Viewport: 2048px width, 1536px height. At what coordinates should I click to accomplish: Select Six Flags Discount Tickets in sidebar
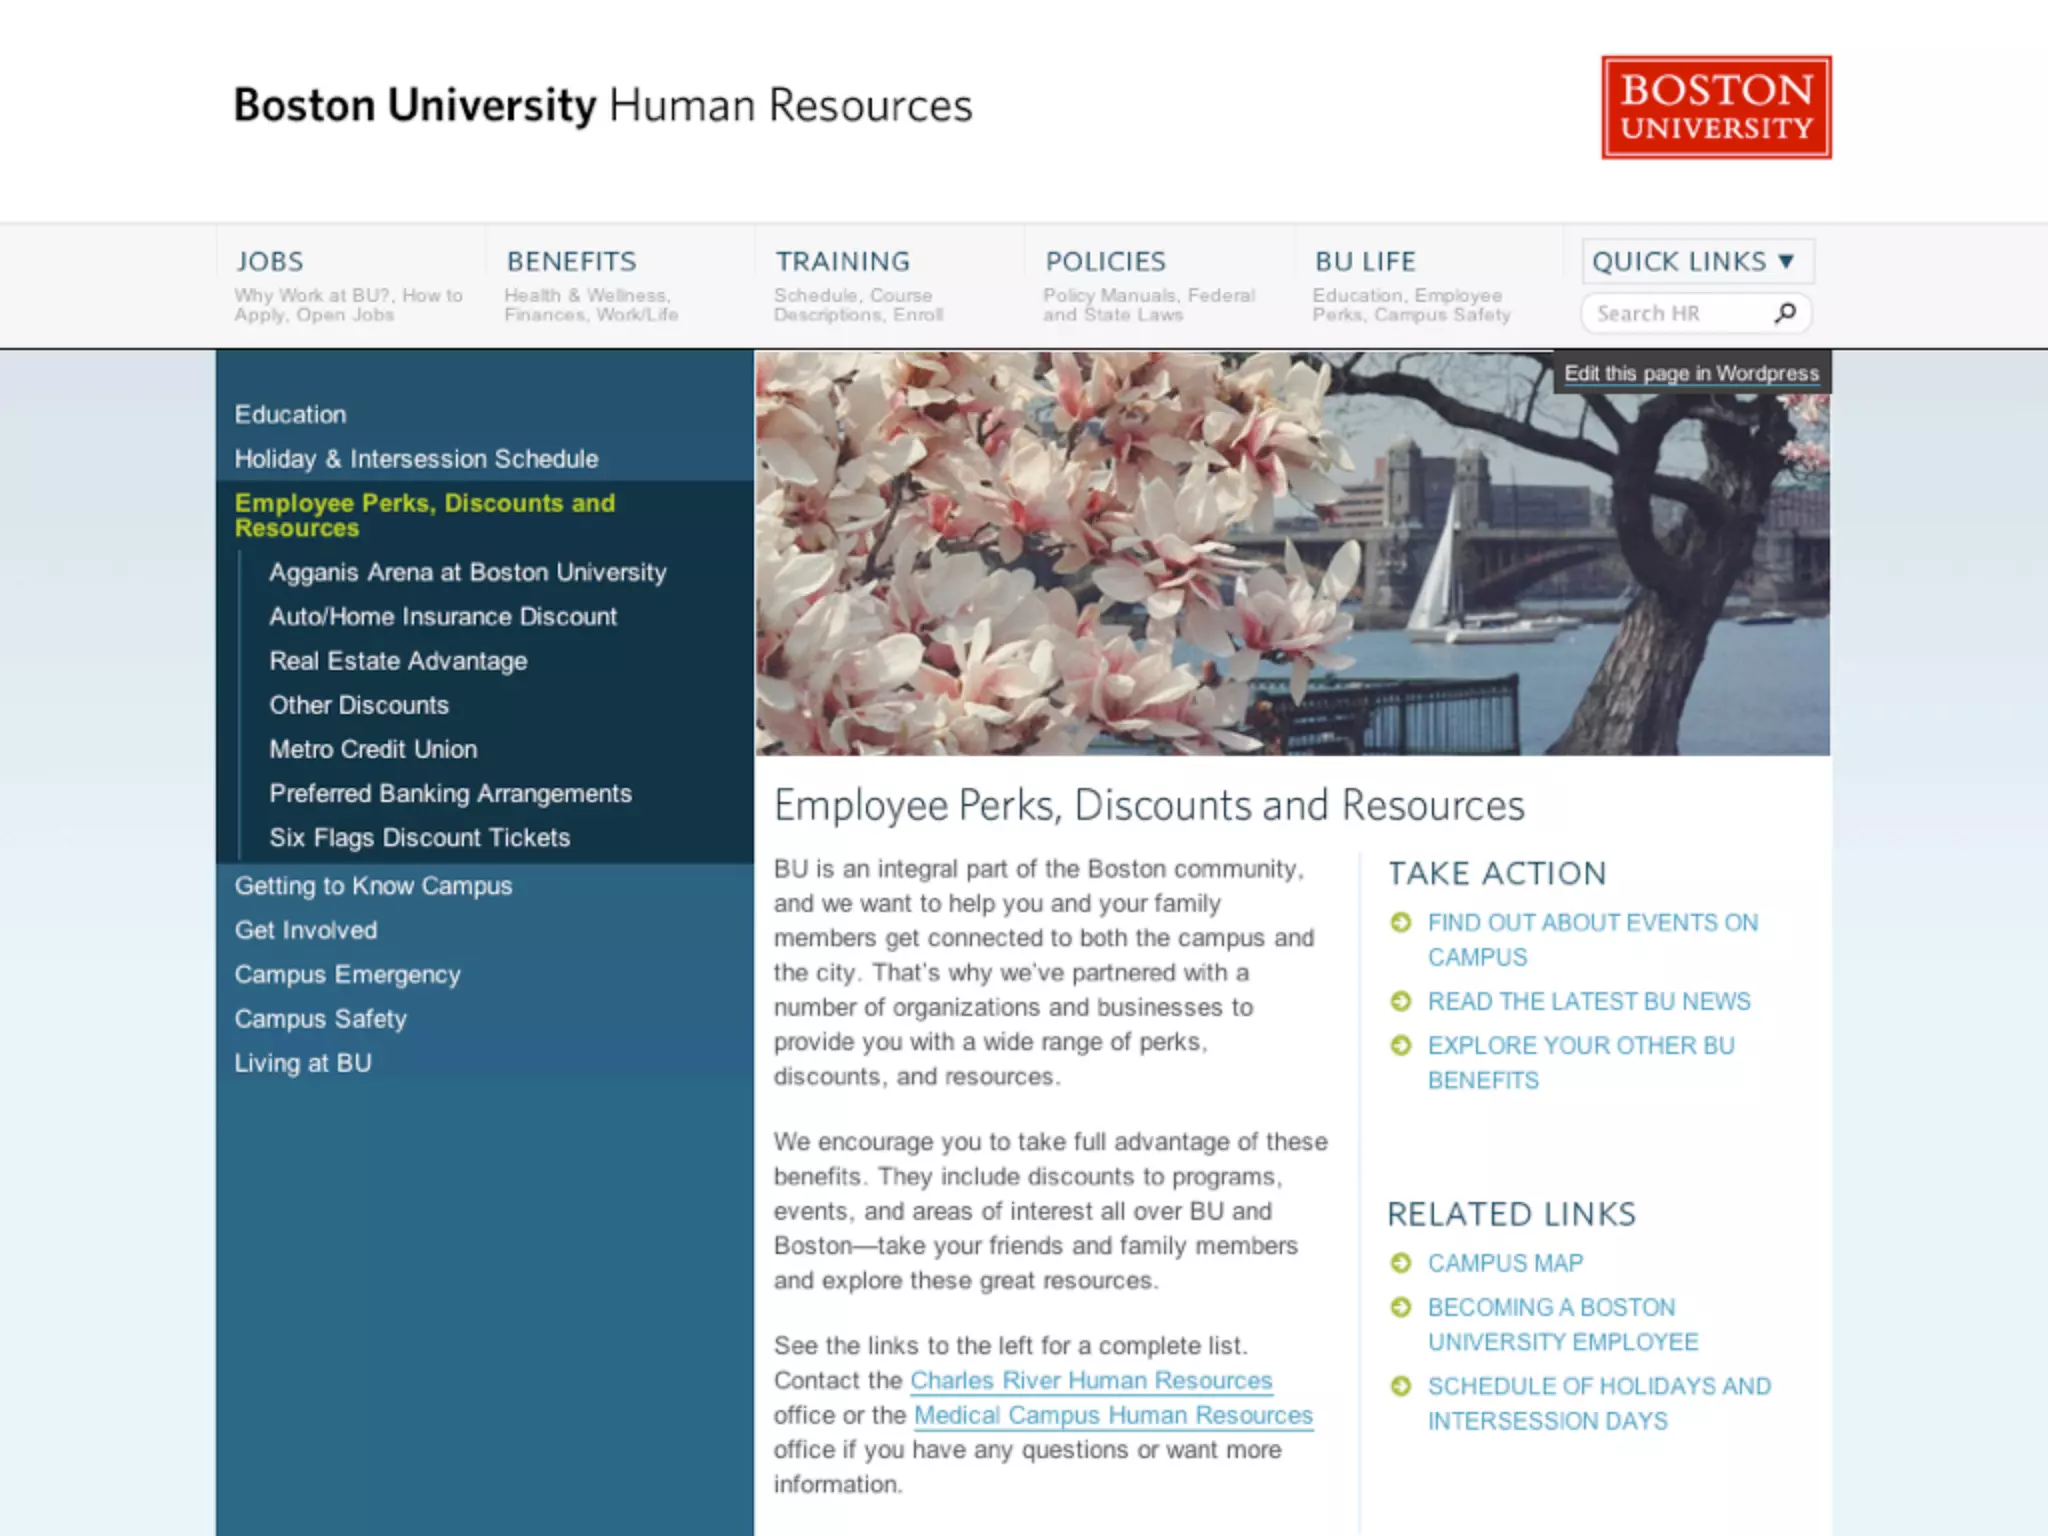point(419,838)
